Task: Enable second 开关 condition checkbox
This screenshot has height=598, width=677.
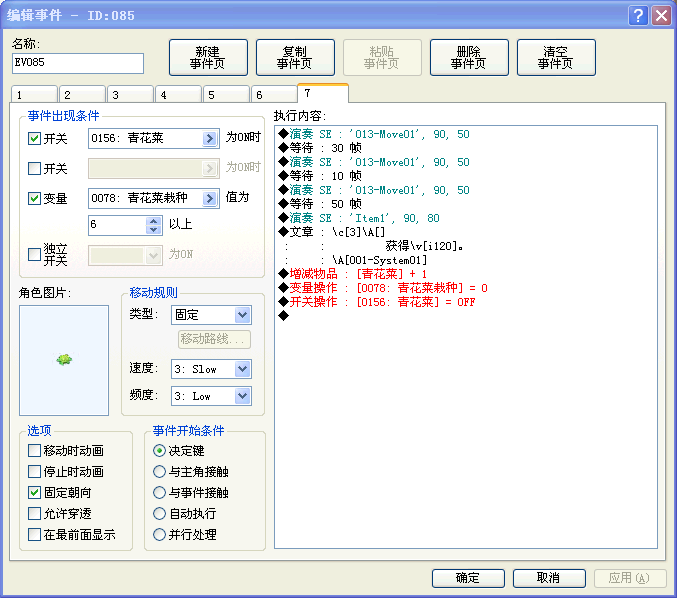Action: click(34, 168)
